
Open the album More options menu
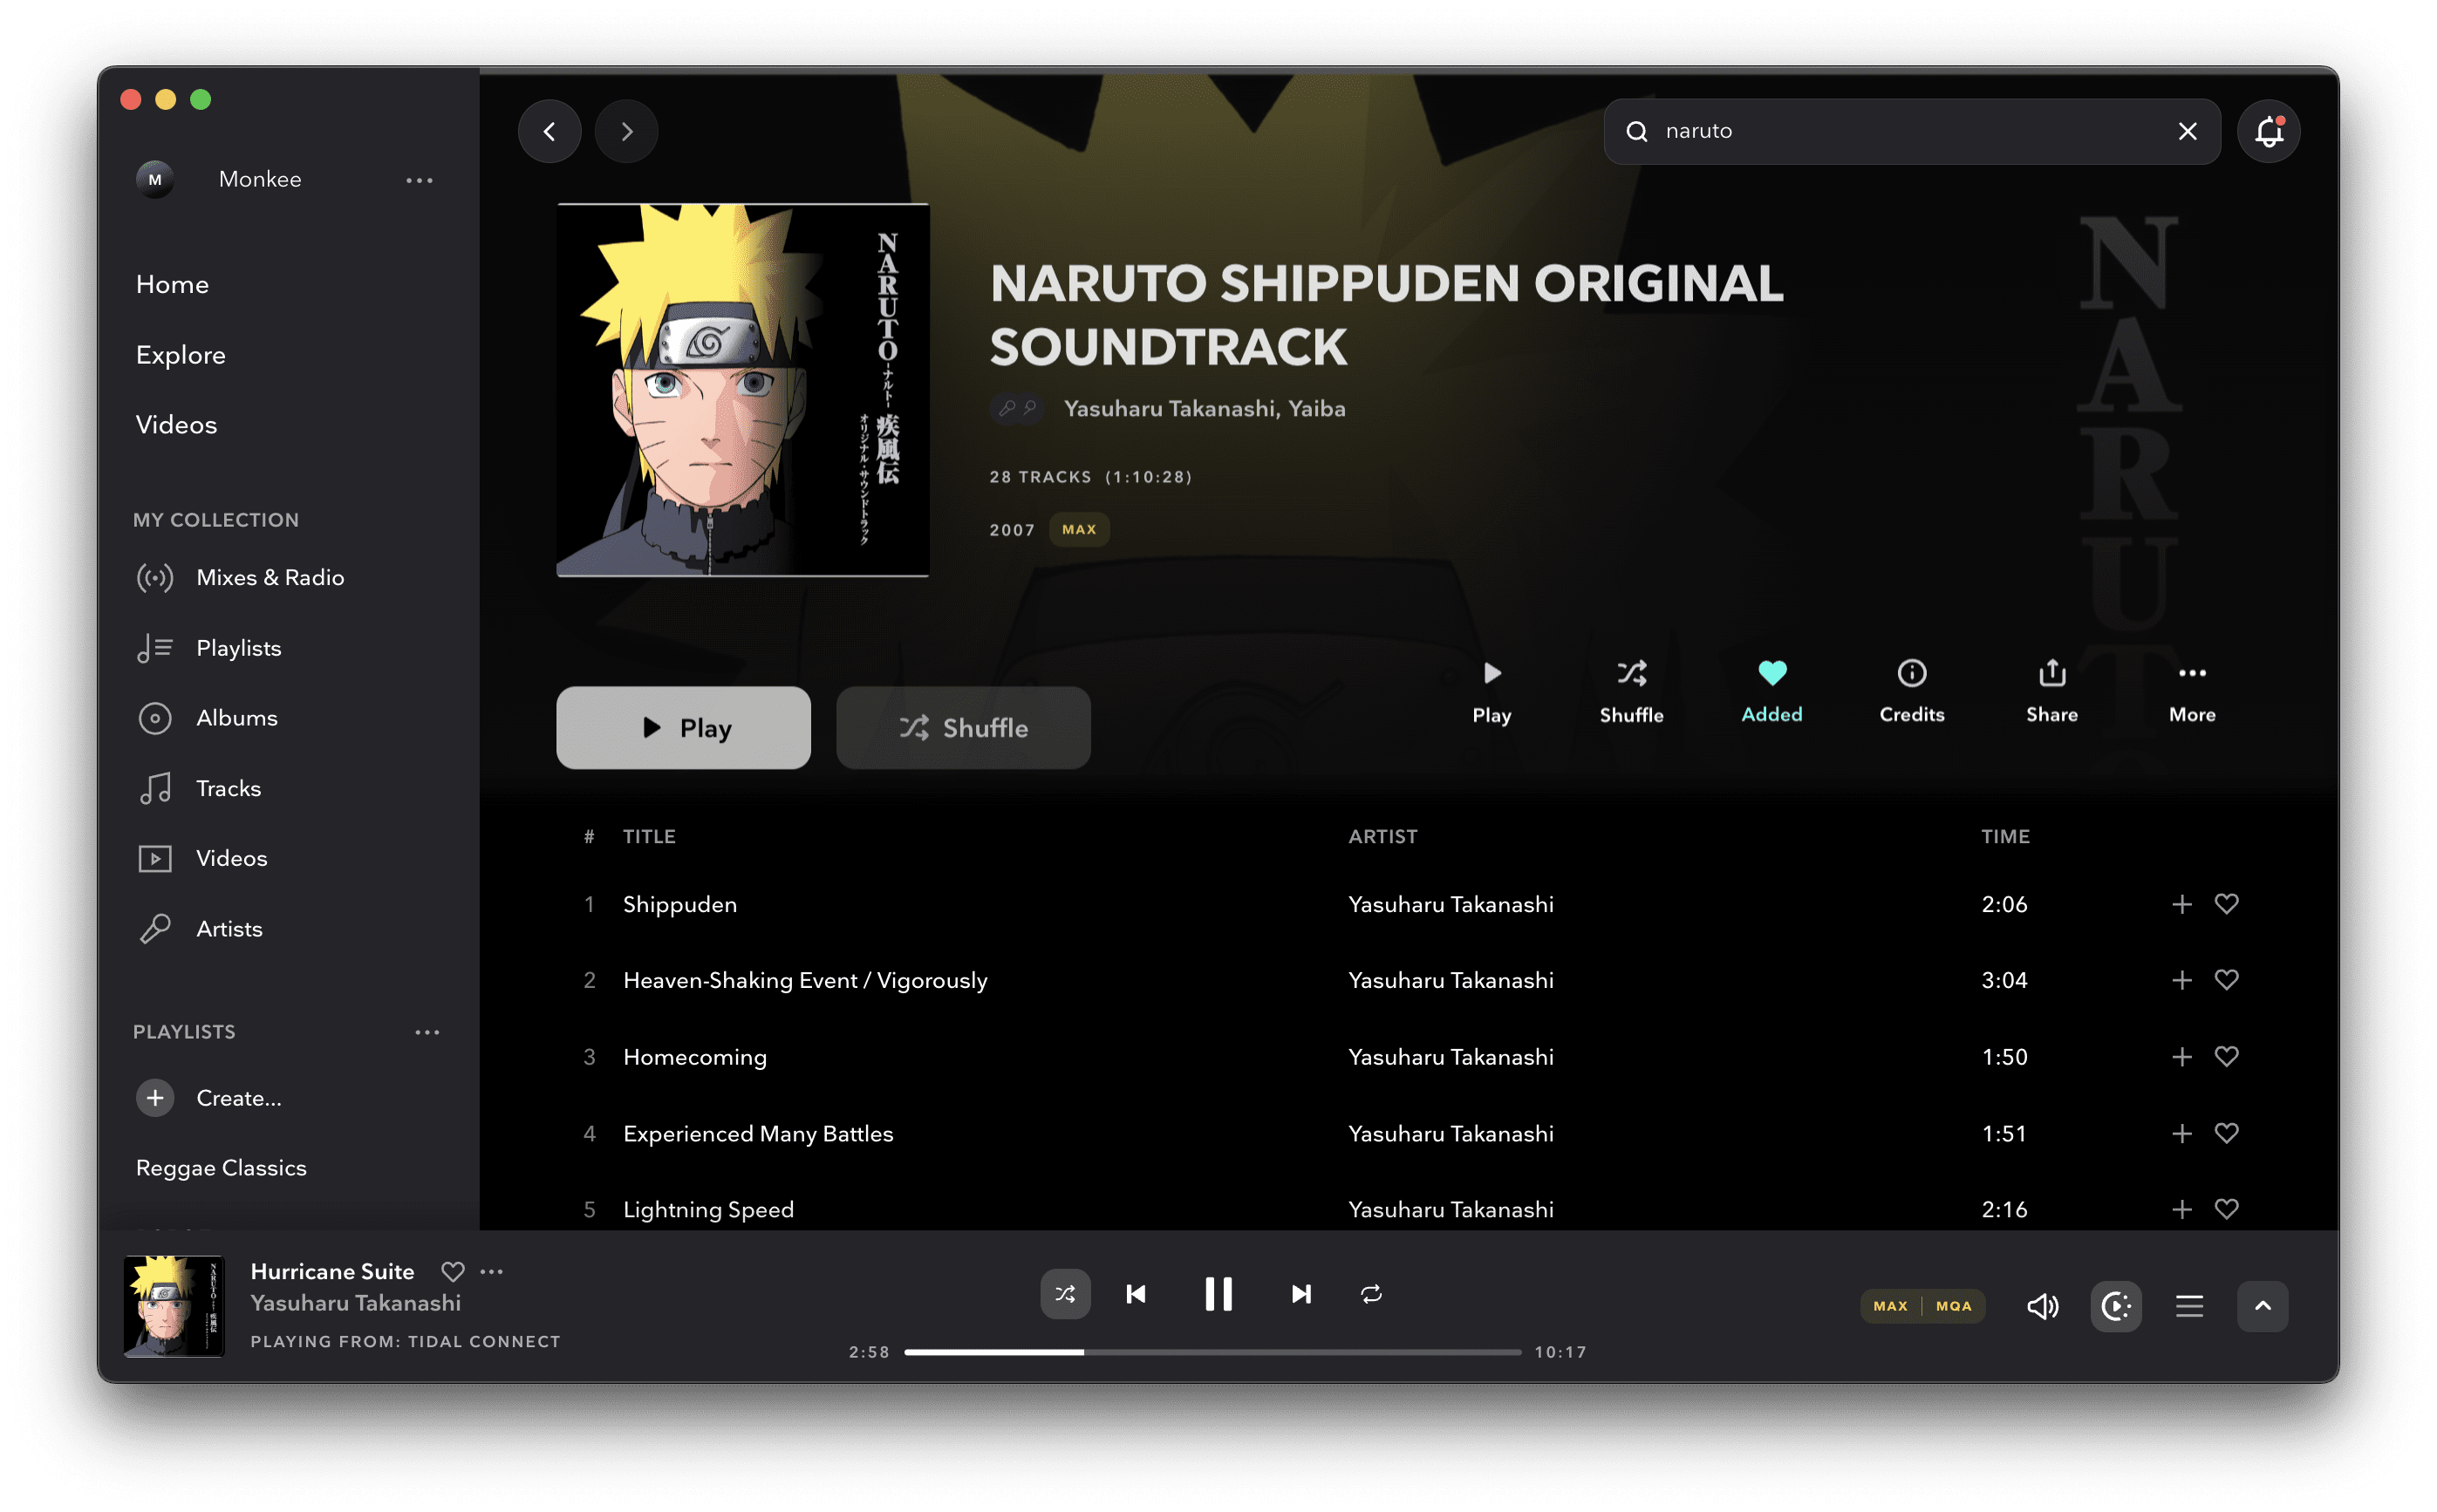point(2191,690)
